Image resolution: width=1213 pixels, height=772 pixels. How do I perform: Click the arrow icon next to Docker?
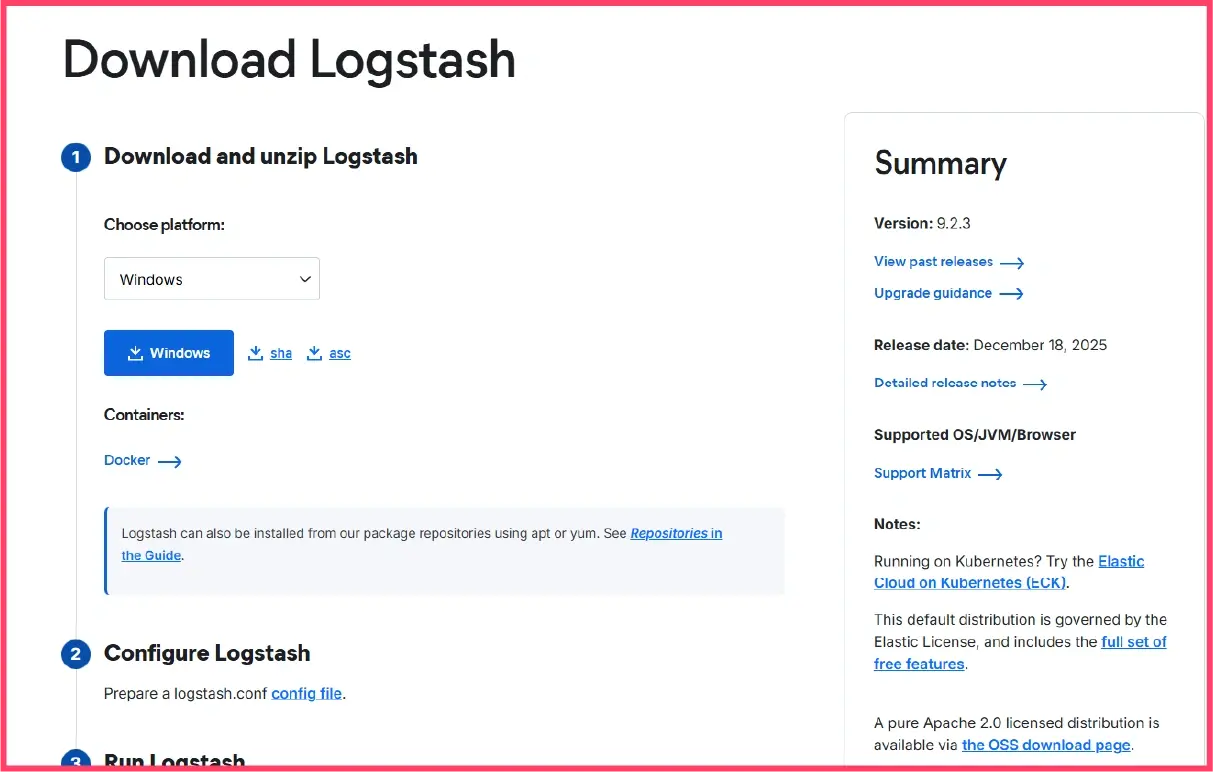pos(170,461)
